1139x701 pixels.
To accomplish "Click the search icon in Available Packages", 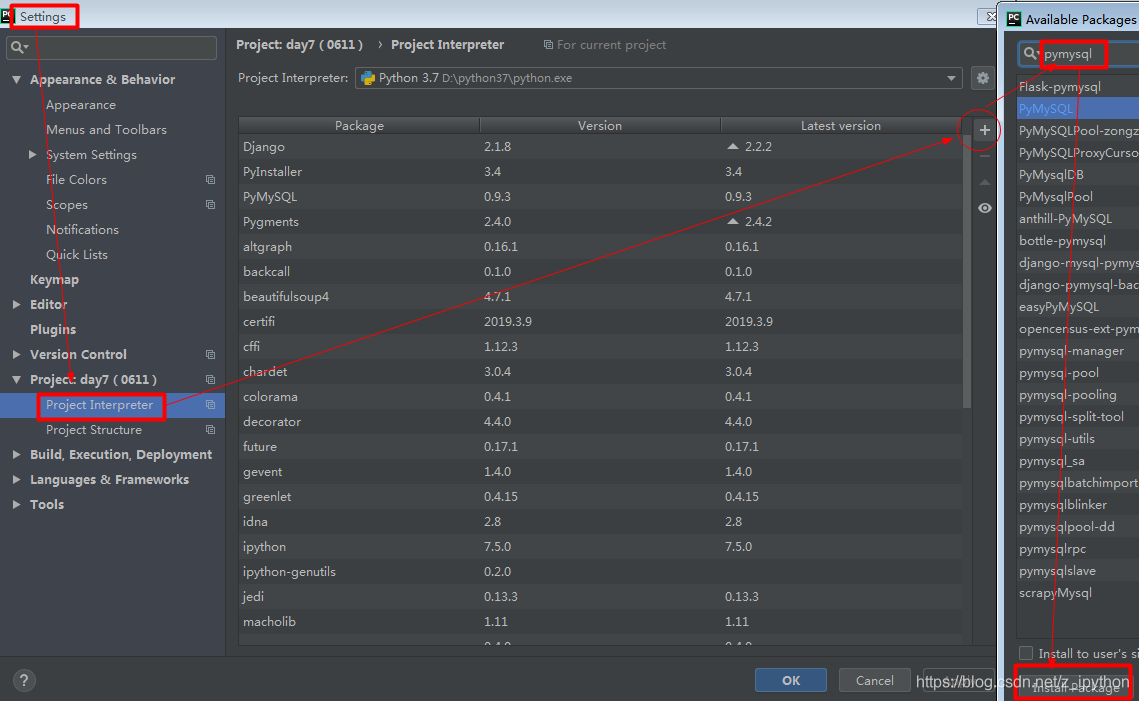I will pyautogui.click(x=1030, y=53).
